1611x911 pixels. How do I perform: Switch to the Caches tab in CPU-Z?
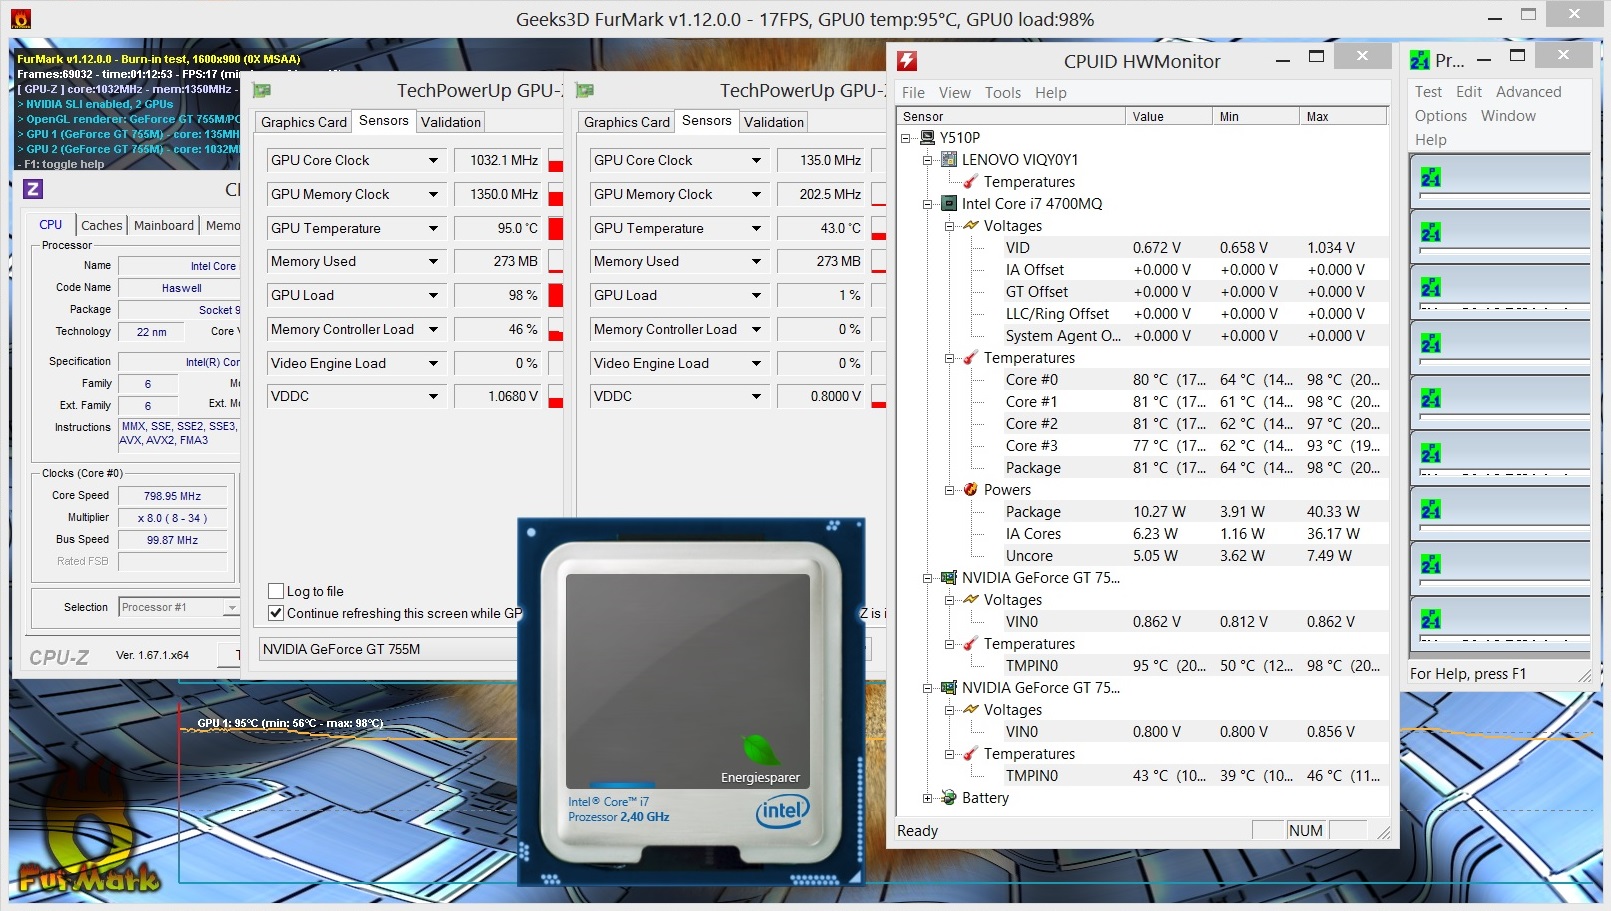click(102, 226)
